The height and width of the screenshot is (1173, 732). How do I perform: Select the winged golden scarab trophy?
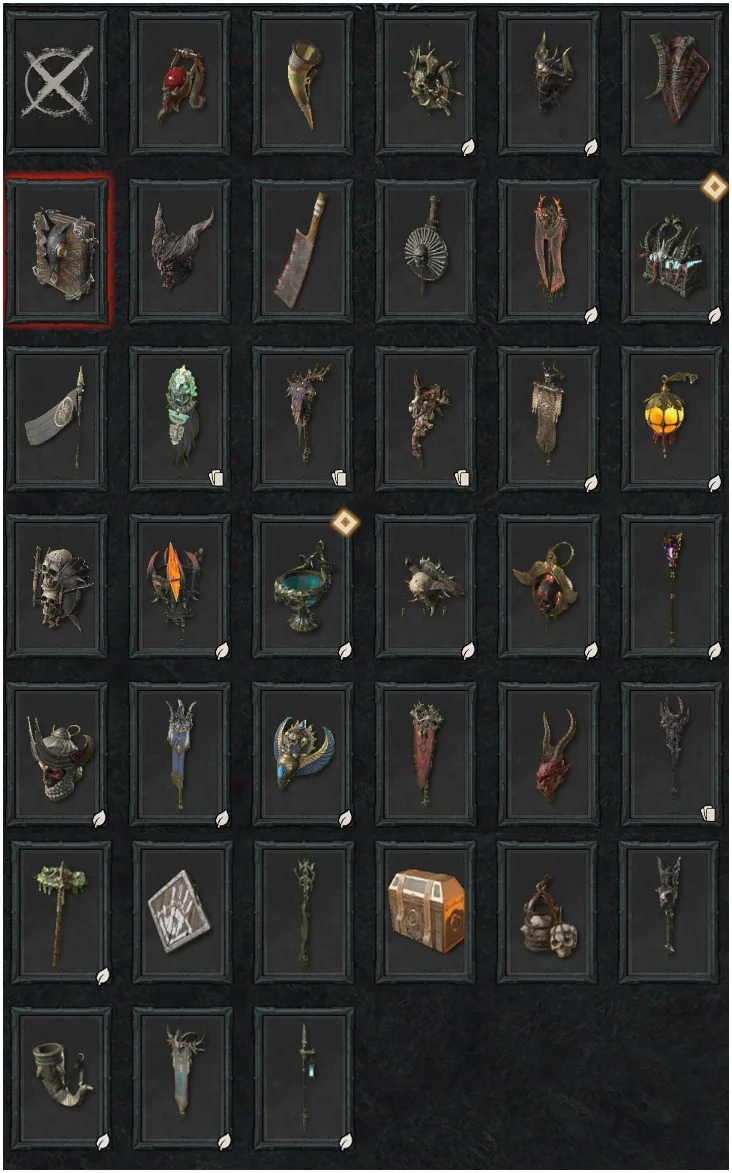302,753
